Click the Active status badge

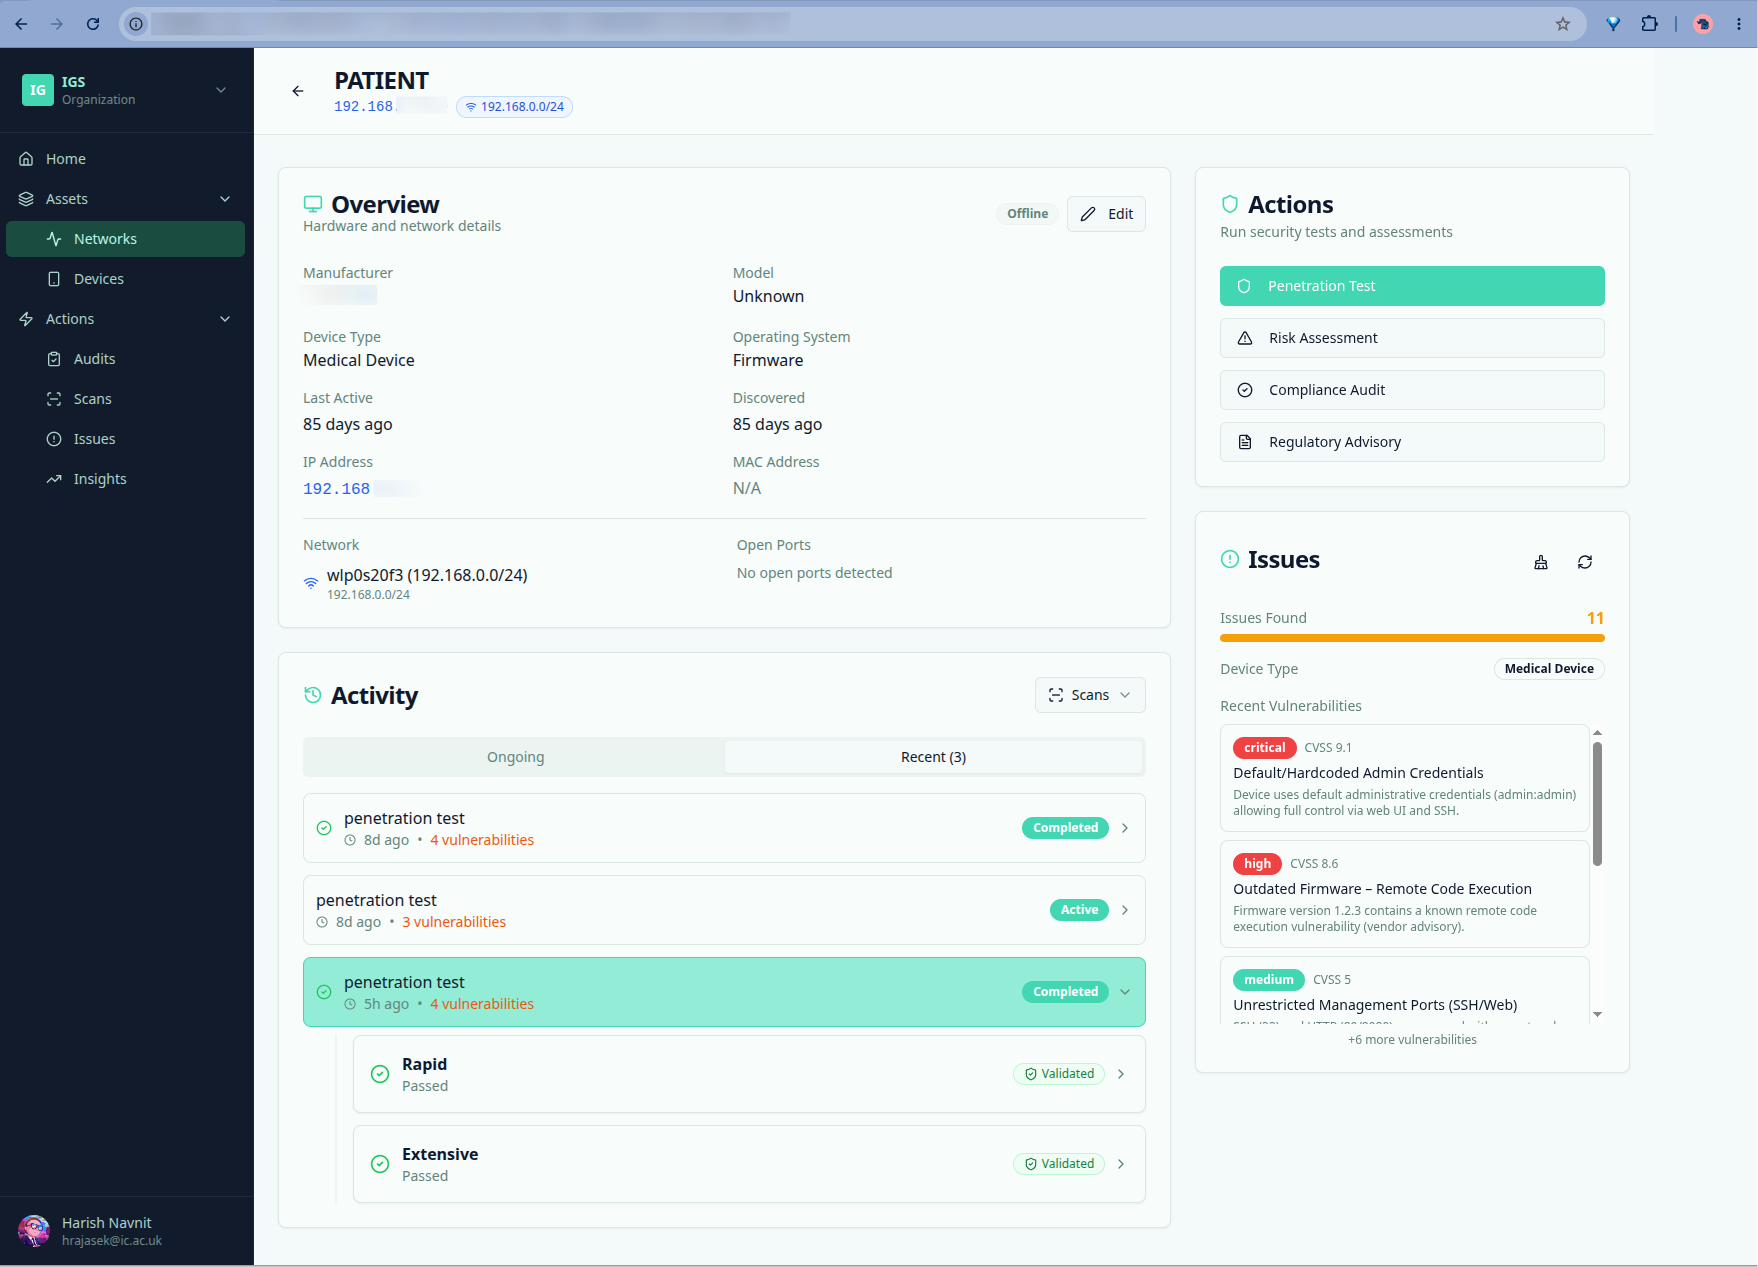pos(1079,910)
